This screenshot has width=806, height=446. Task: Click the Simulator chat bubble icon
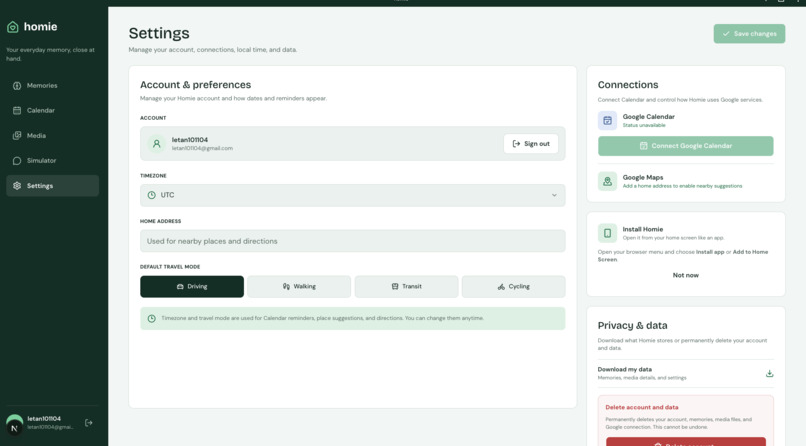pos(17,161)
